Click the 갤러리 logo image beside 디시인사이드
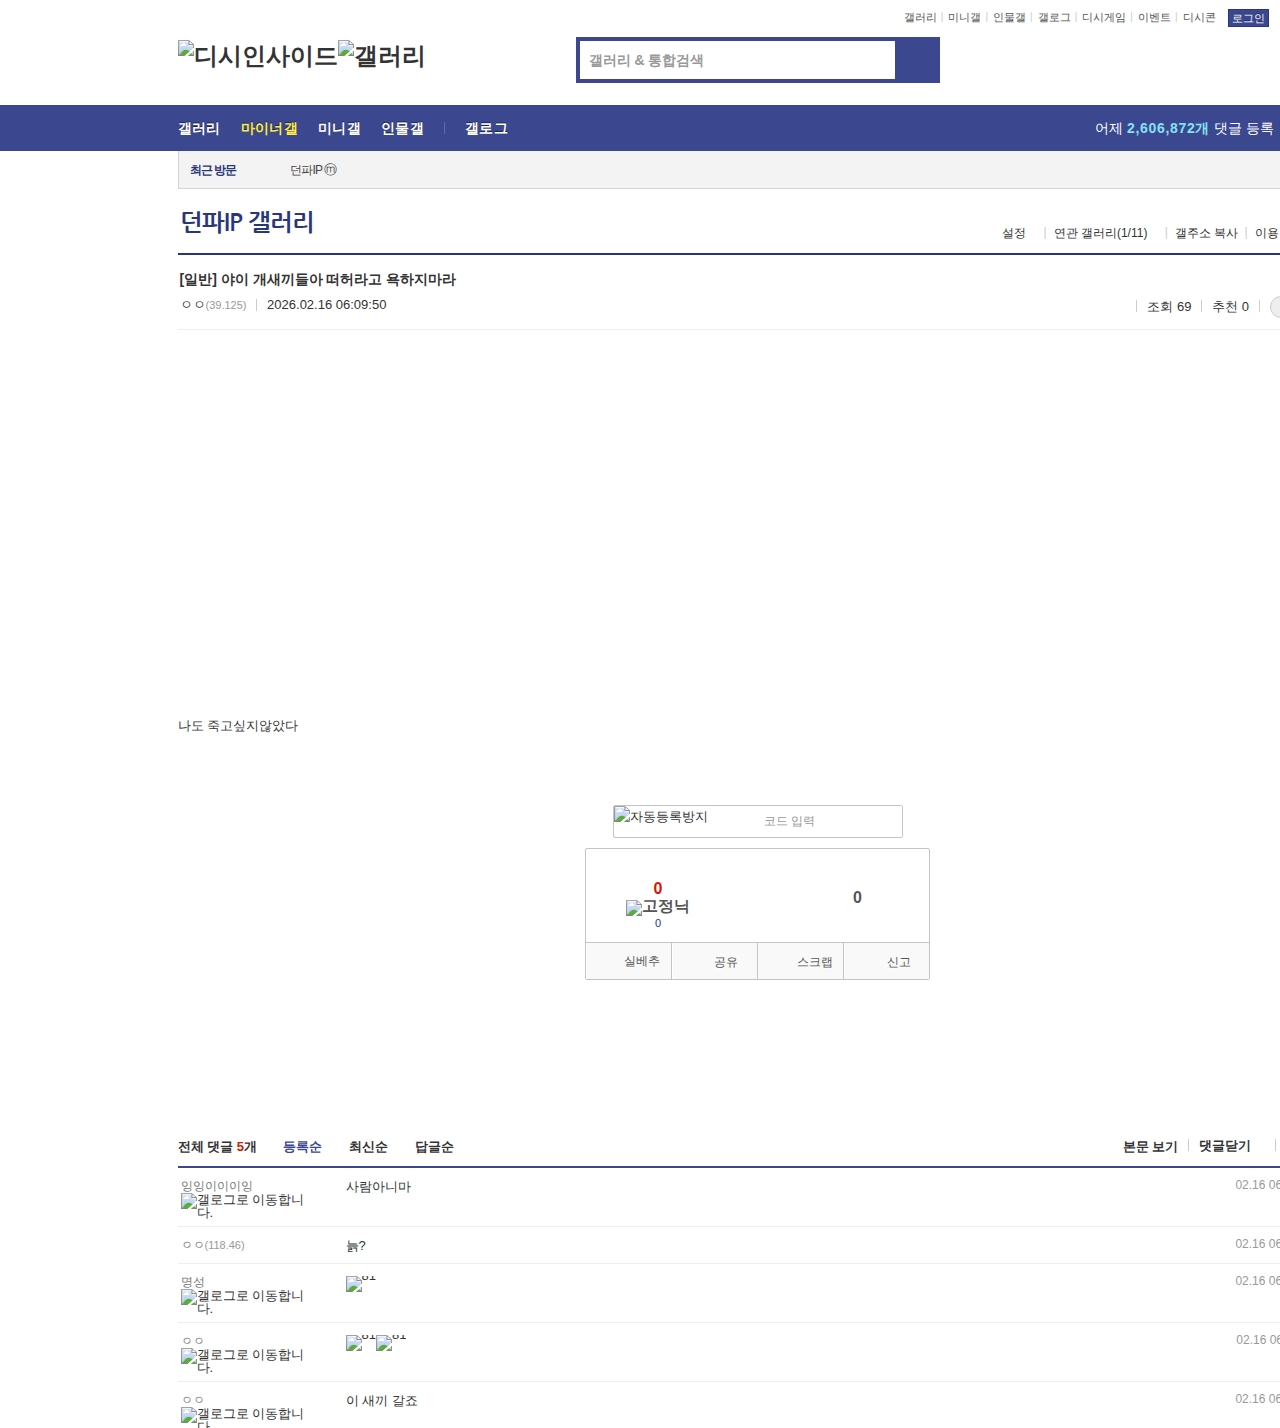 click(x=381, y=56)
